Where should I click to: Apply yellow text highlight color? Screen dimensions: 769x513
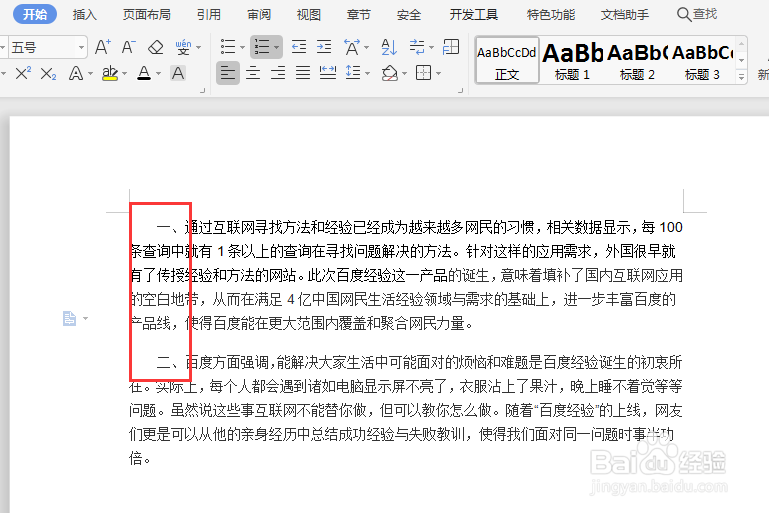click(x=110, y=74)
